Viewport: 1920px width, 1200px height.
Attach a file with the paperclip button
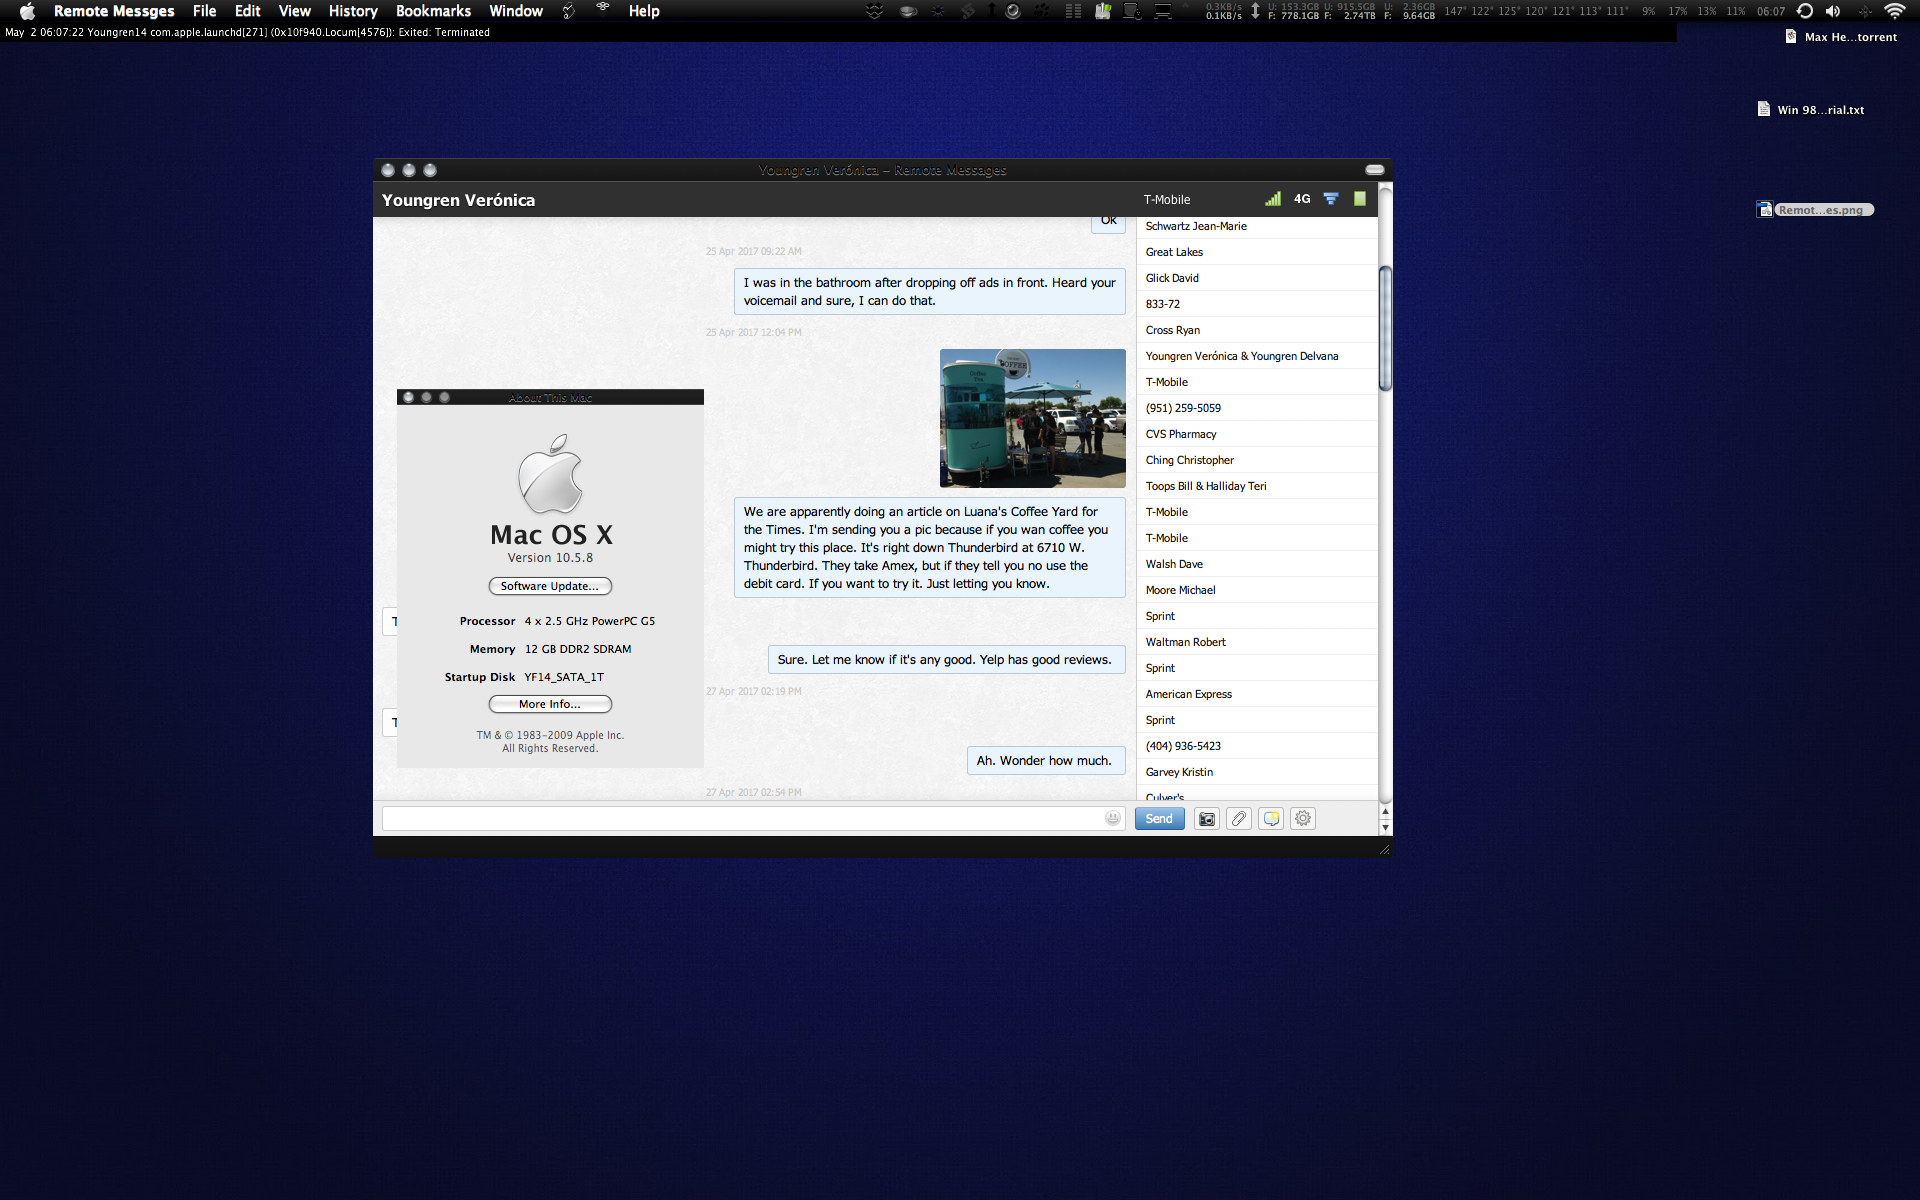[x=1239, y=819]
